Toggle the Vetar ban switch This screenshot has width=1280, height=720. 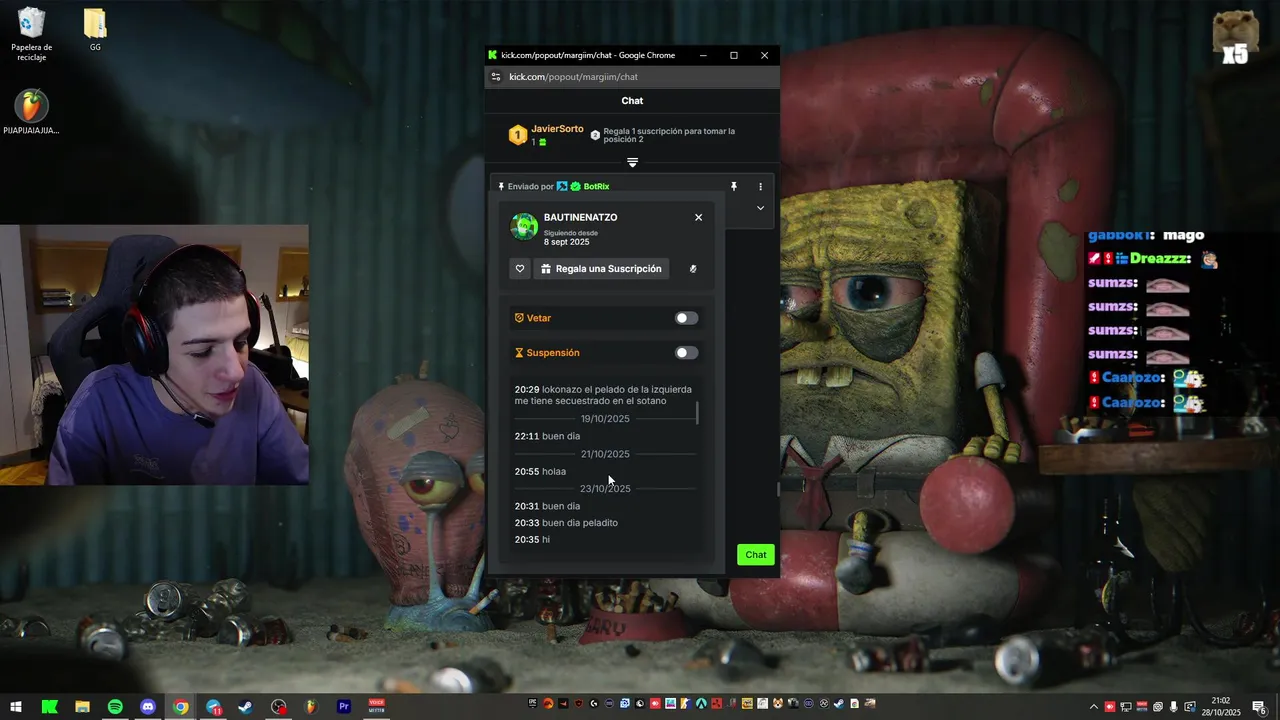coord(686,318)
